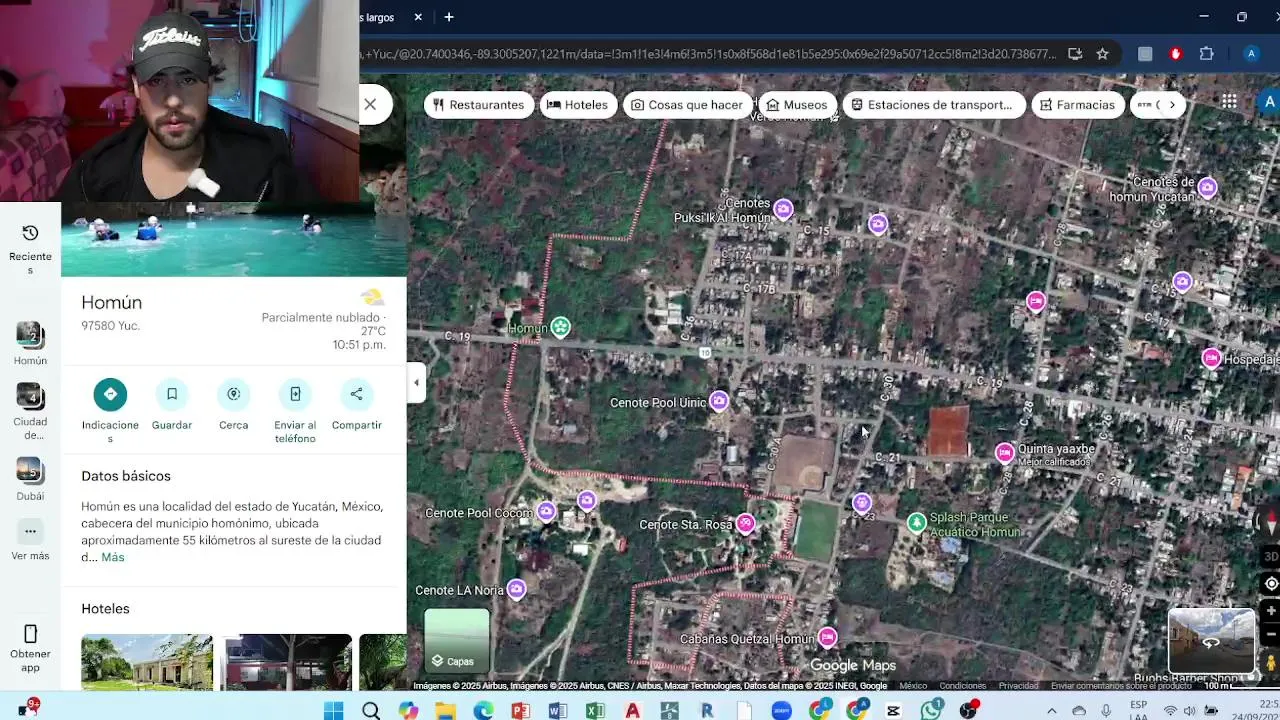Open the Ciudad de... recent item
The width and height of the screenshot is (1280, 720).
(30, 411)
